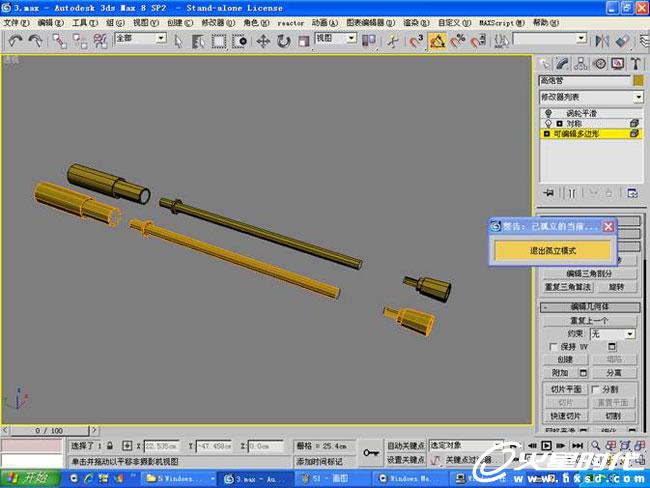Activate the Select Object arrow tool
Screen dimensions: 650x488
(178, 41)
